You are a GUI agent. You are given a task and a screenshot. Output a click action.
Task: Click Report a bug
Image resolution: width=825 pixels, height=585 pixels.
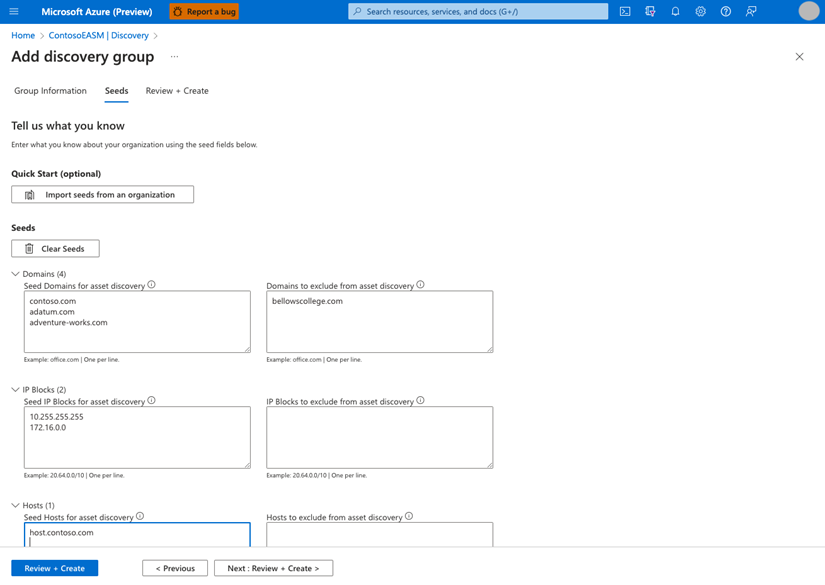point(203,11)
